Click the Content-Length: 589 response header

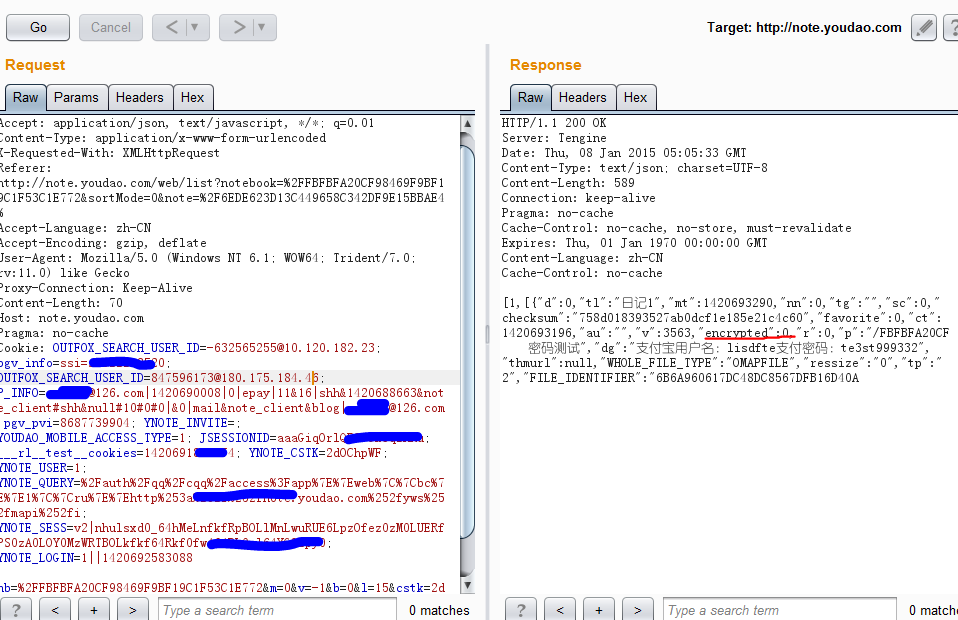coord(568,183)
